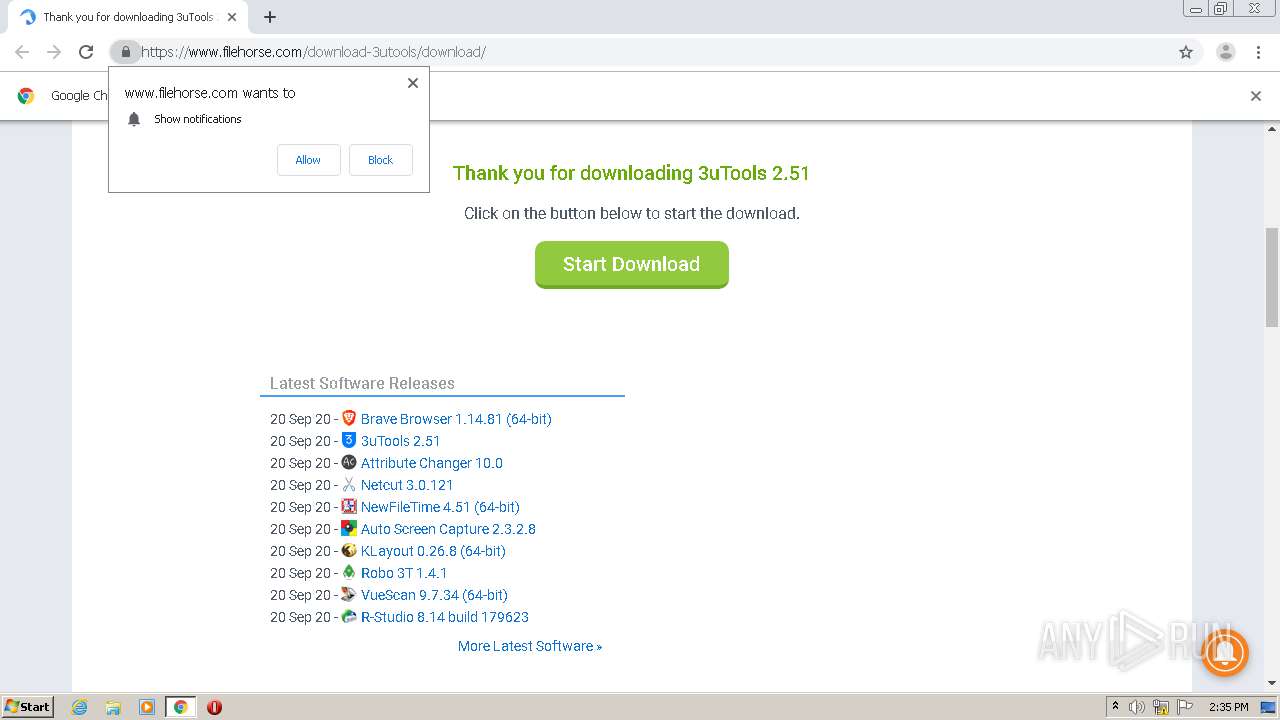
Task: Click the action center flag icon
Action: tap(1185, 707)
